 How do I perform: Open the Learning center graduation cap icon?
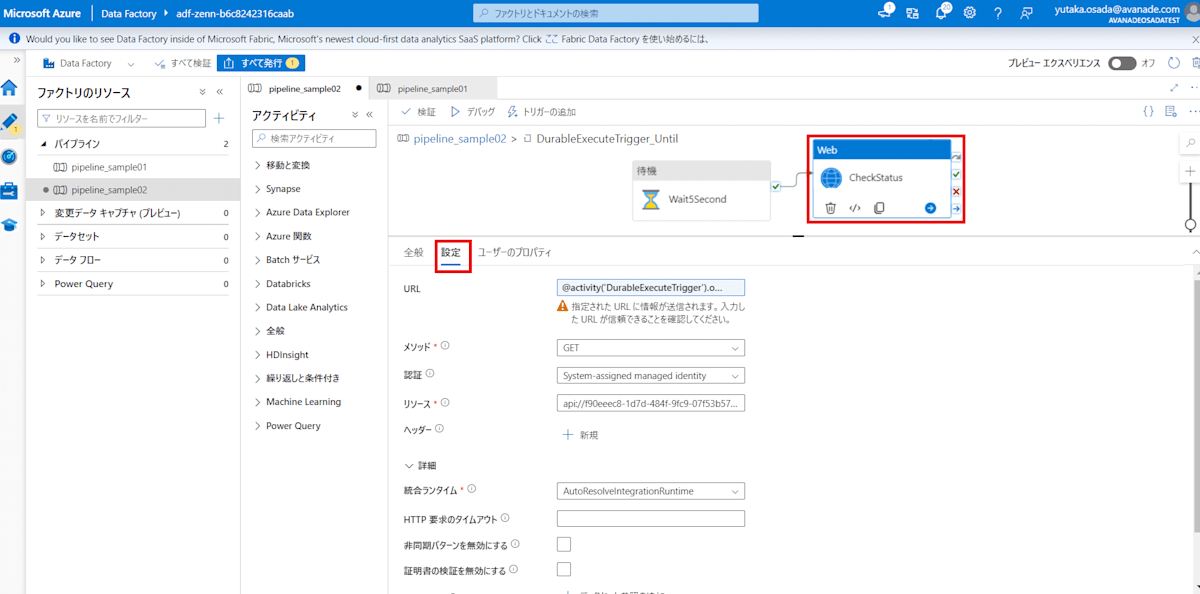tap(9, 225)
